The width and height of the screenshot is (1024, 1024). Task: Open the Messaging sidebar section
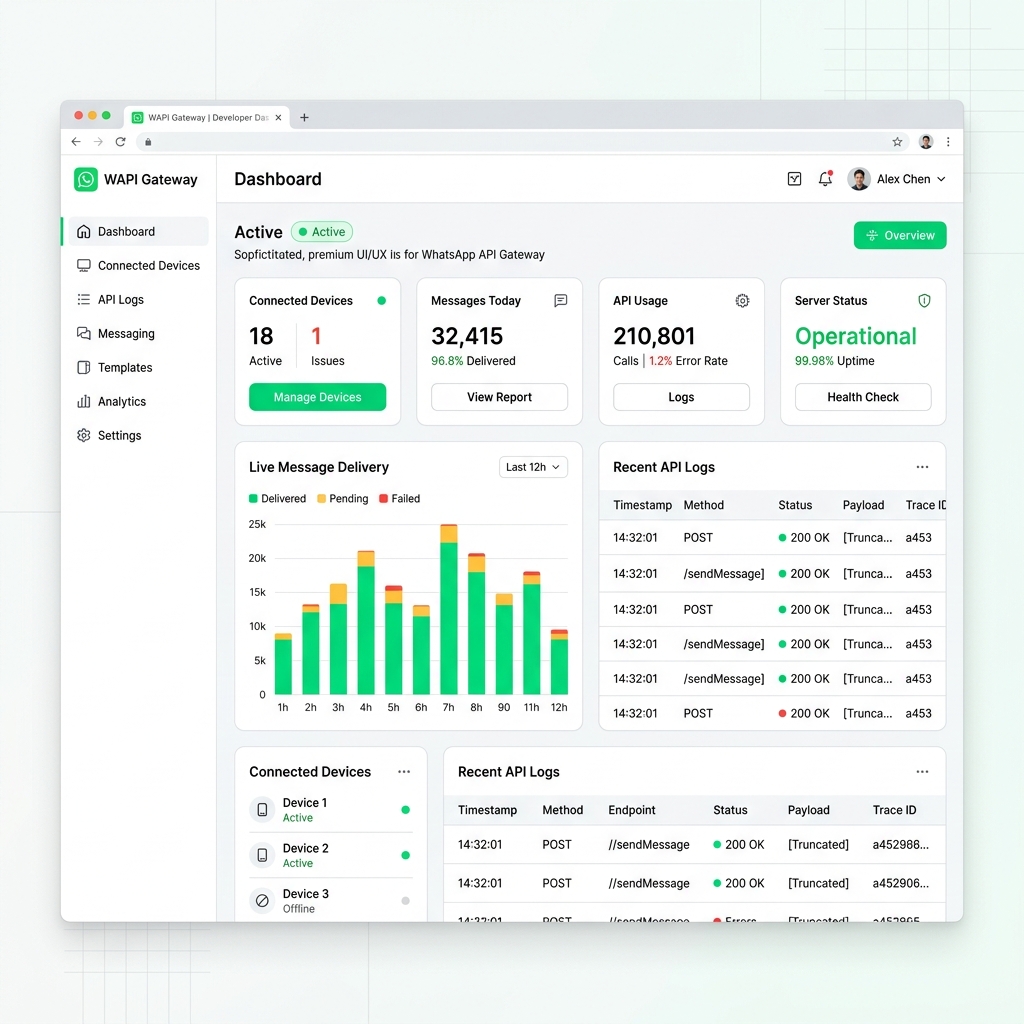138,333
